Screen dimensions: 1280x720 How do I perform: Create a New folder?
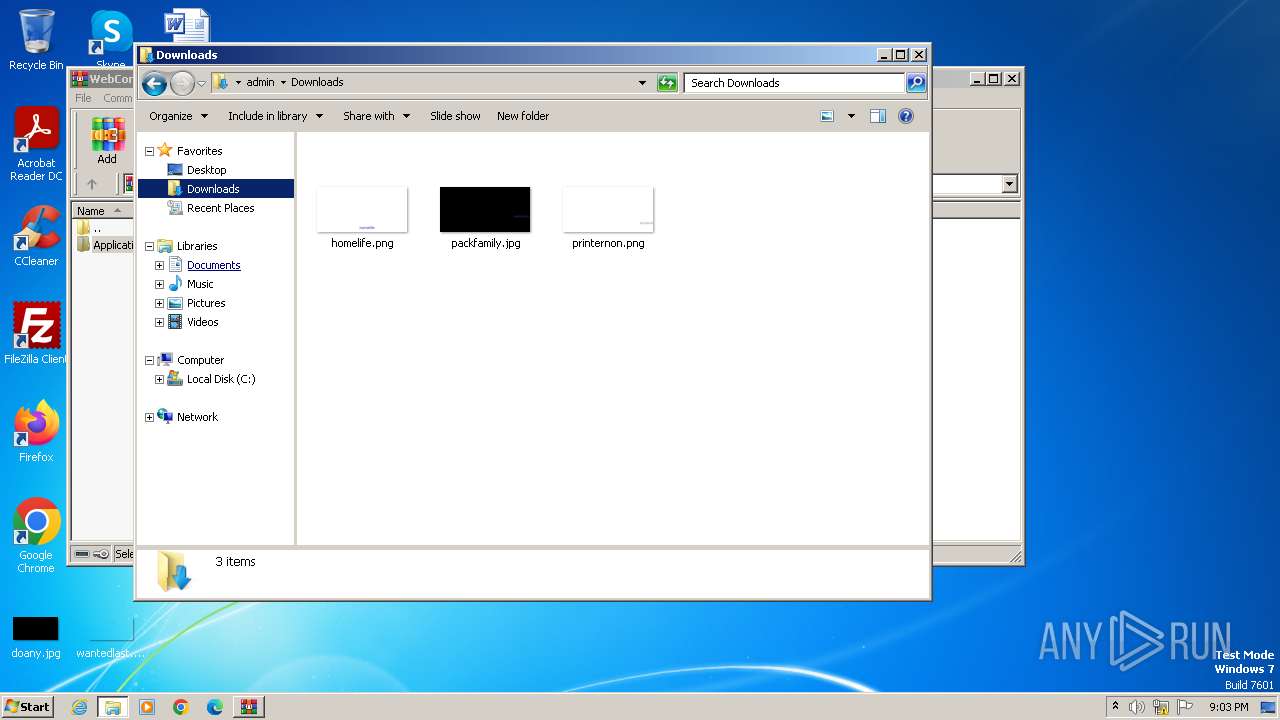pyautogui.click(x=523, y=116)
